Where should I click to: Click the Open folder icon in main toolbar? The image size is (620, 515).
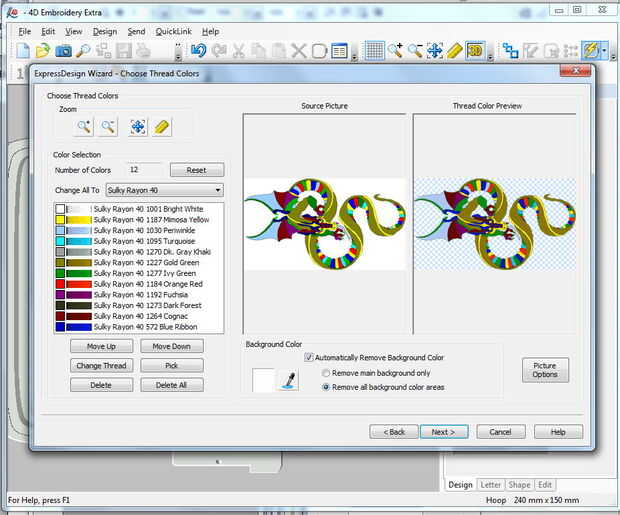click(43, 51)
